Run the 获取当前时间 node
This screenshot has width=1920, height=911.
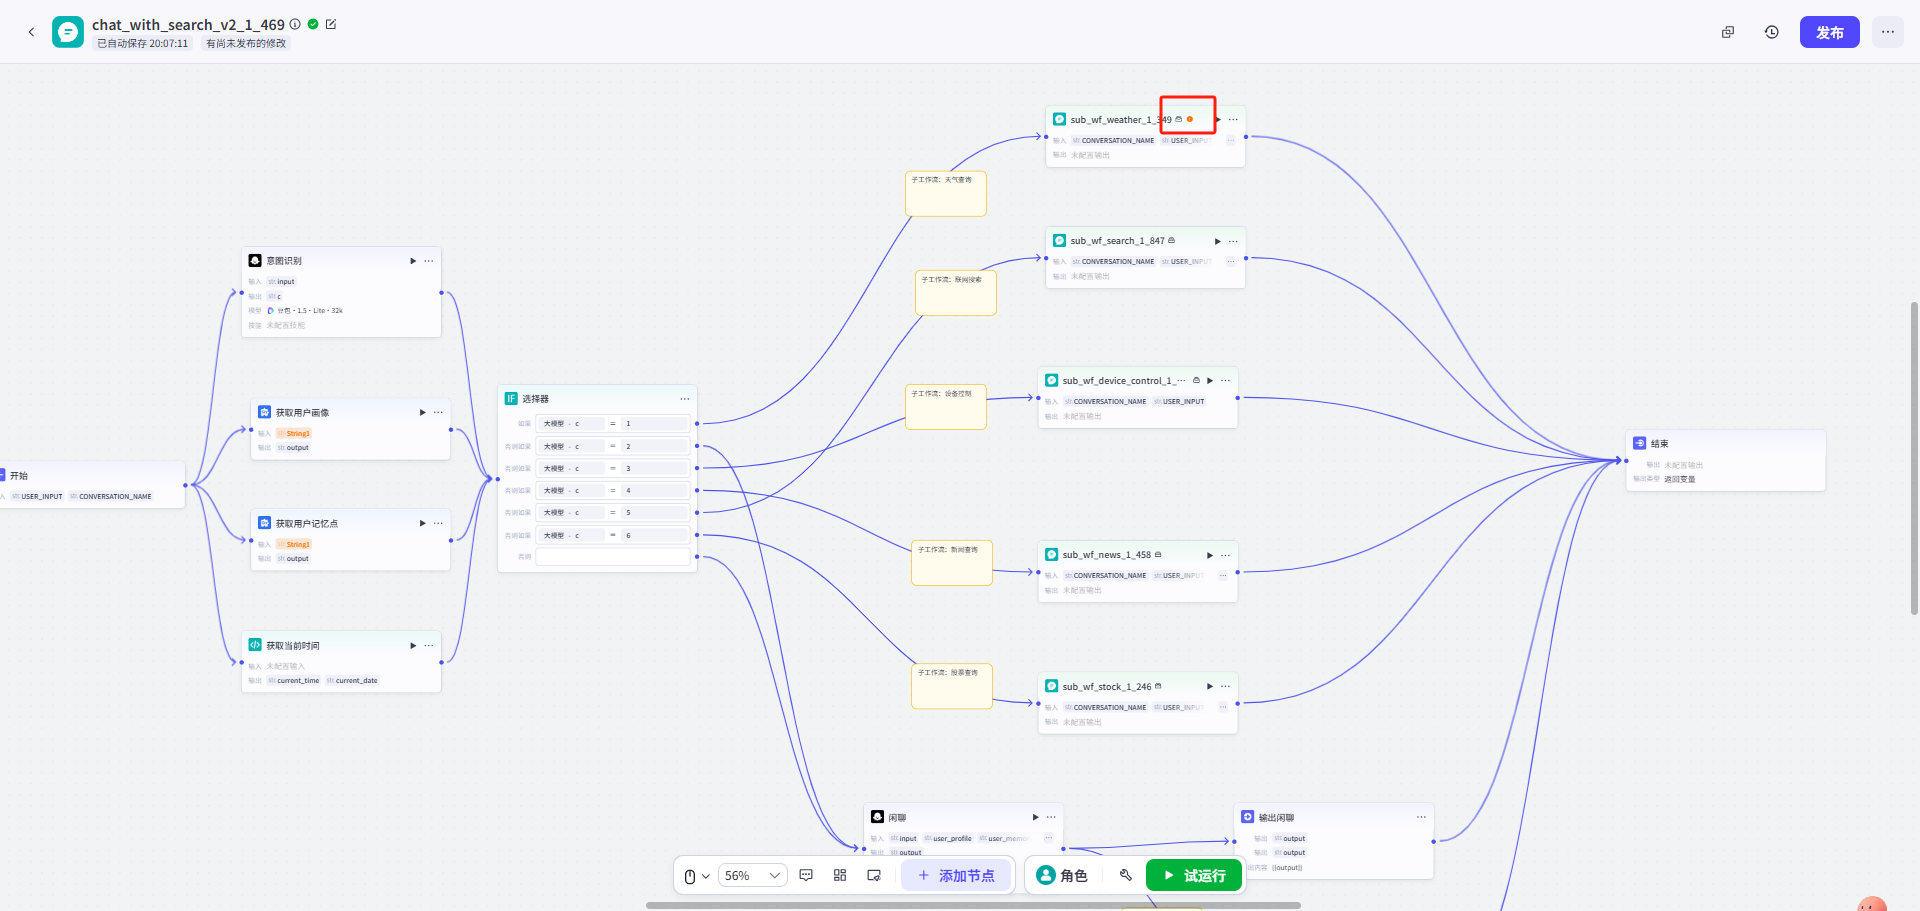pyautogui.click(x=413, y=646)
